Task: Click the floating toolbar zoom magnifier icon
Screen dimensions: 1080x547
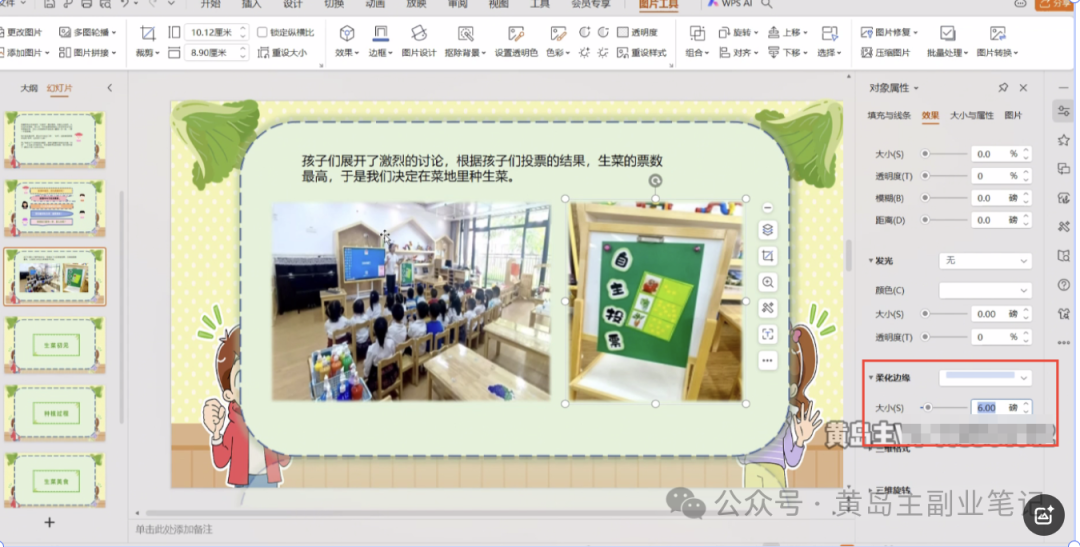Action: 768,282
